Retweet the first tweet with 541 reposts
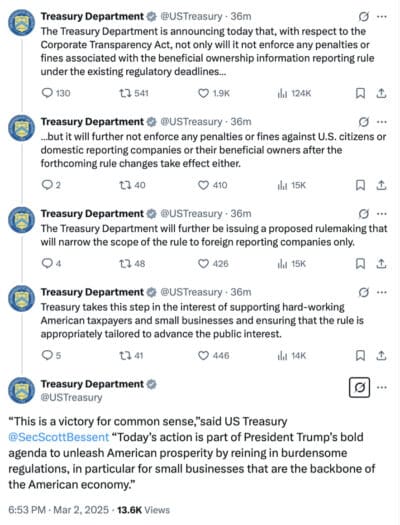The width and height of the screenshot is (400, 525). (x=134, y=93)
